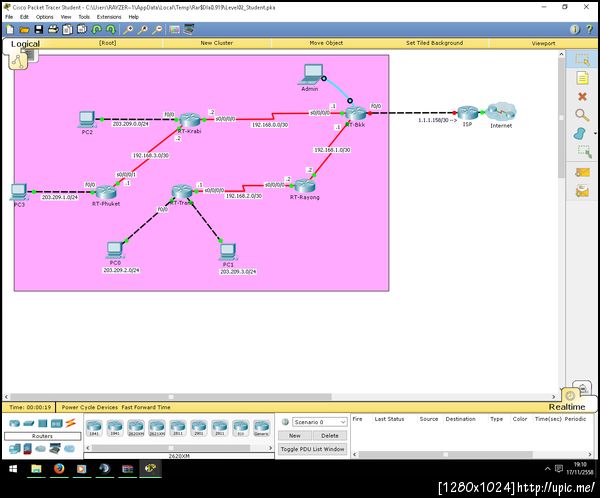Click the workspace horizontal scrollbar
The height and width of the screenshot is (498, 600).
point(171,397)
